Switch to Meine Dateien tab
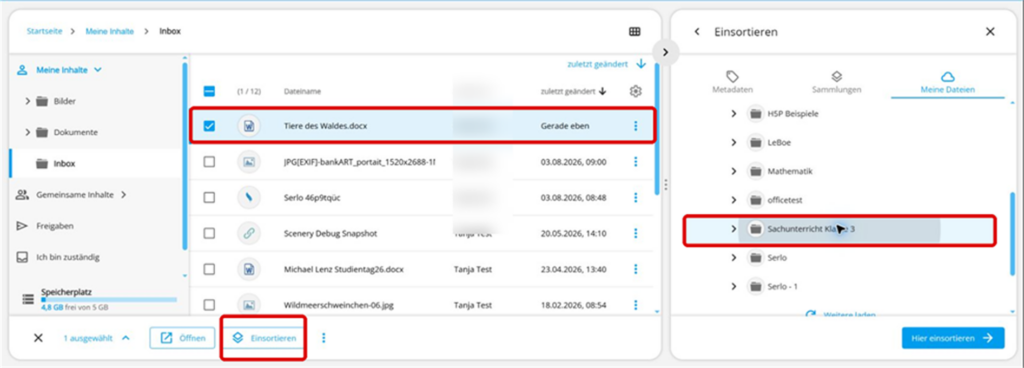 pyautogui.click(x=948, y=83)
